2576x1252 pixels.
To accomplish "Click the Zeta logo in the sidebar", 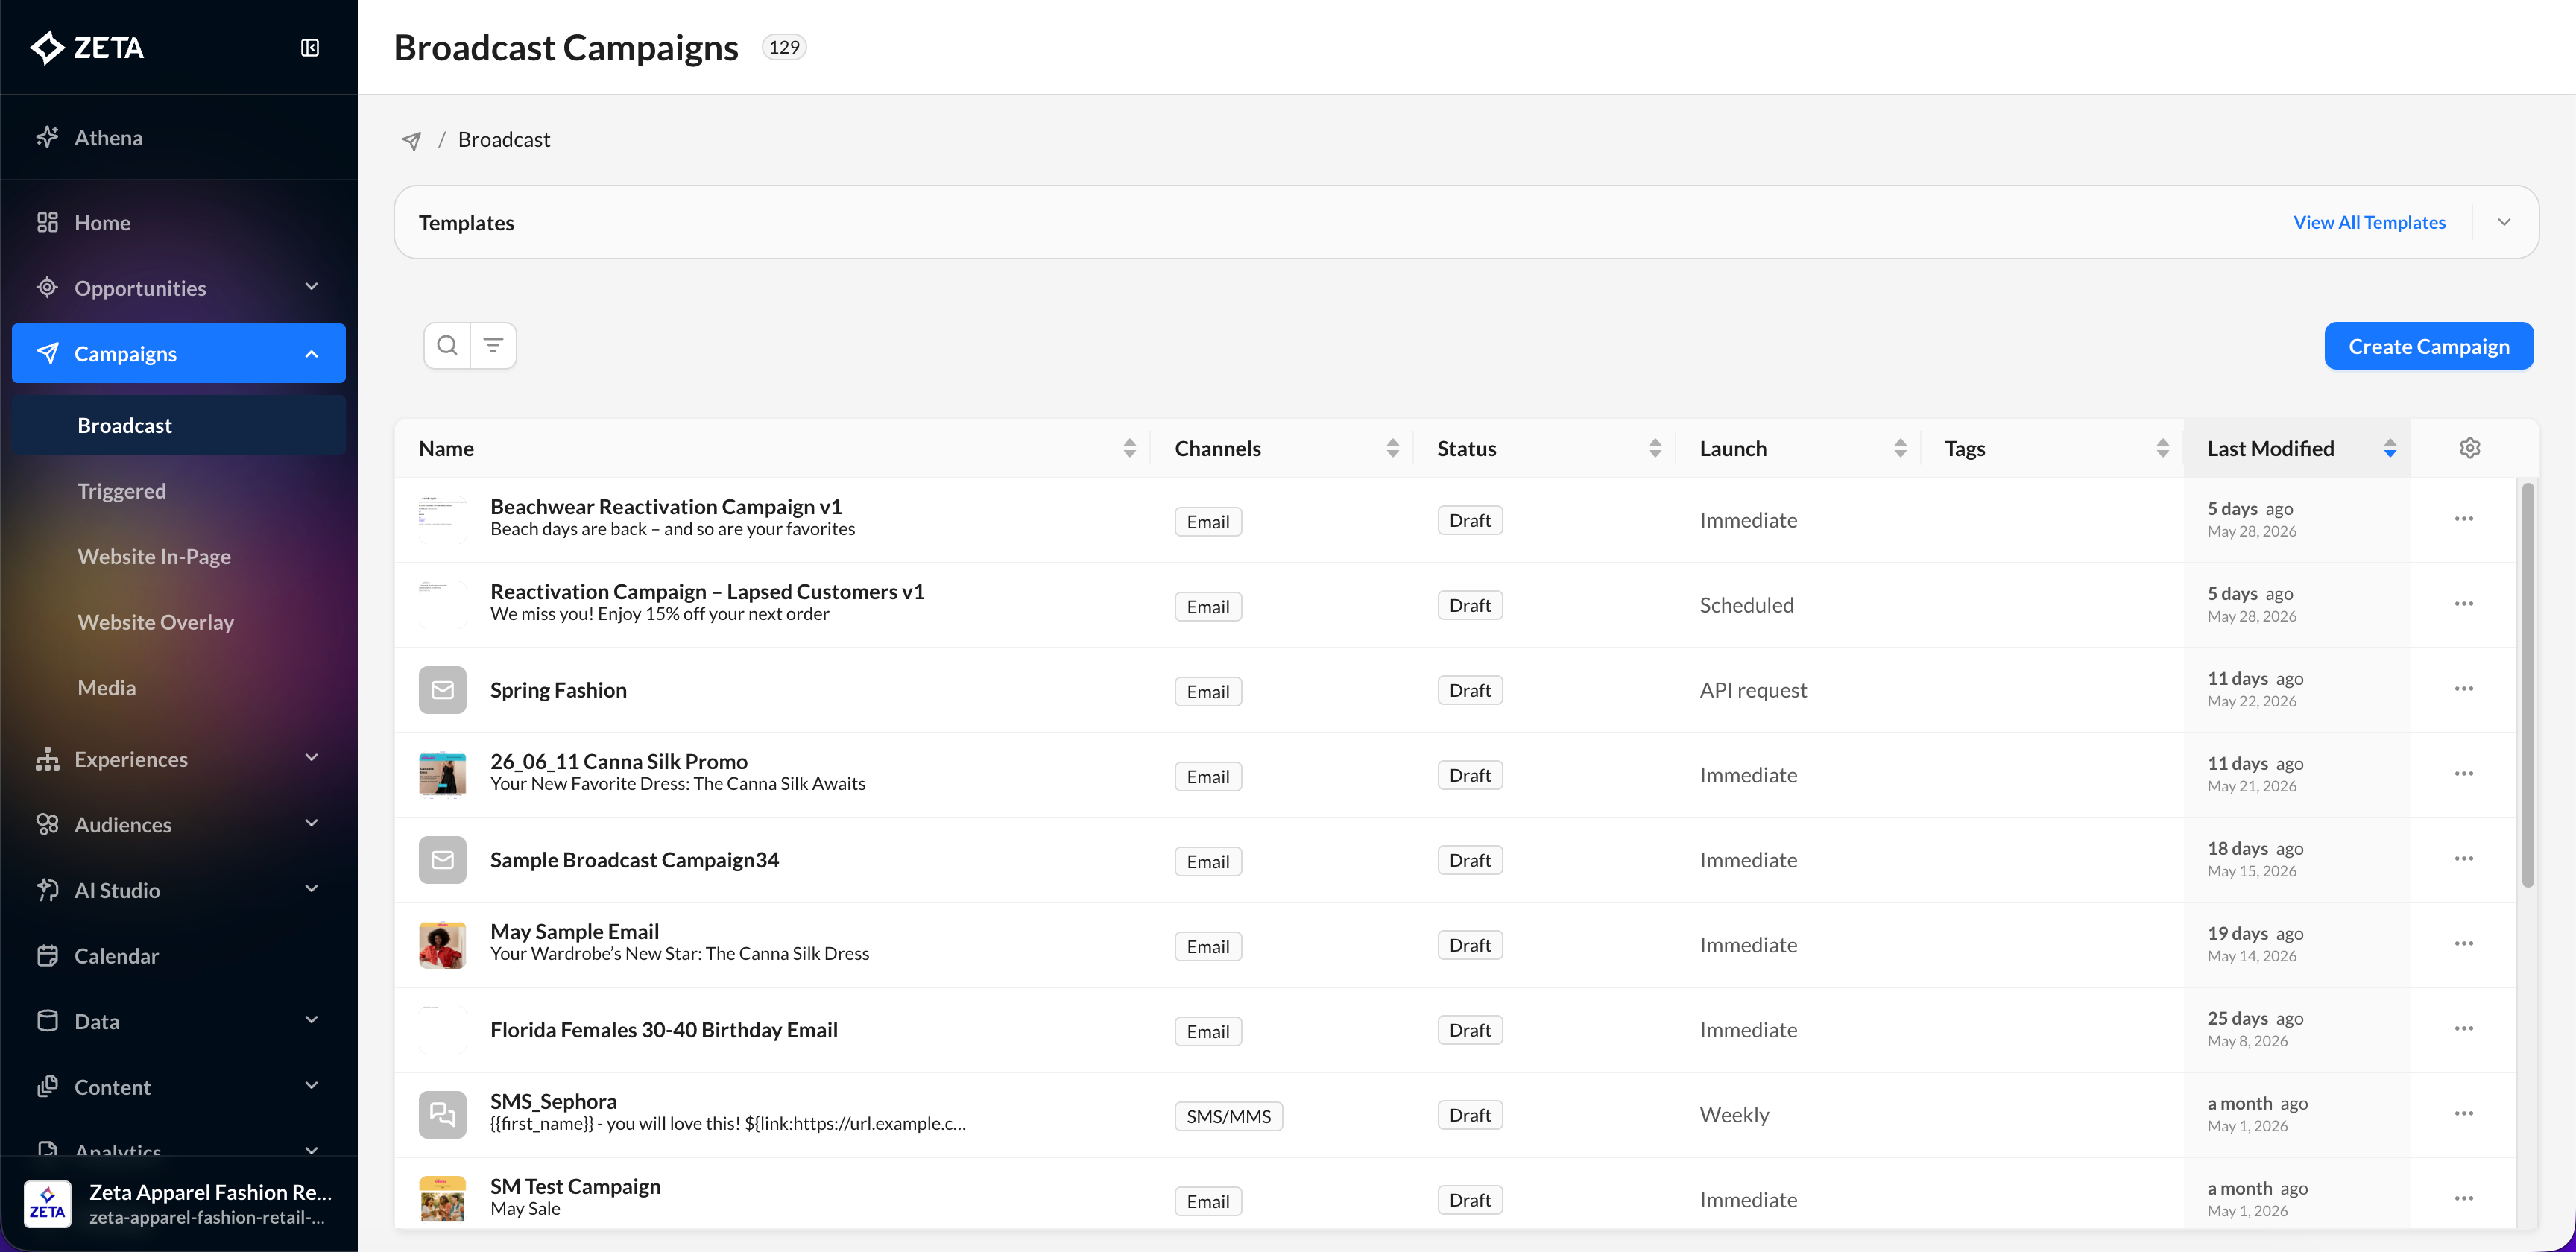I will click(x=87, y=47).
